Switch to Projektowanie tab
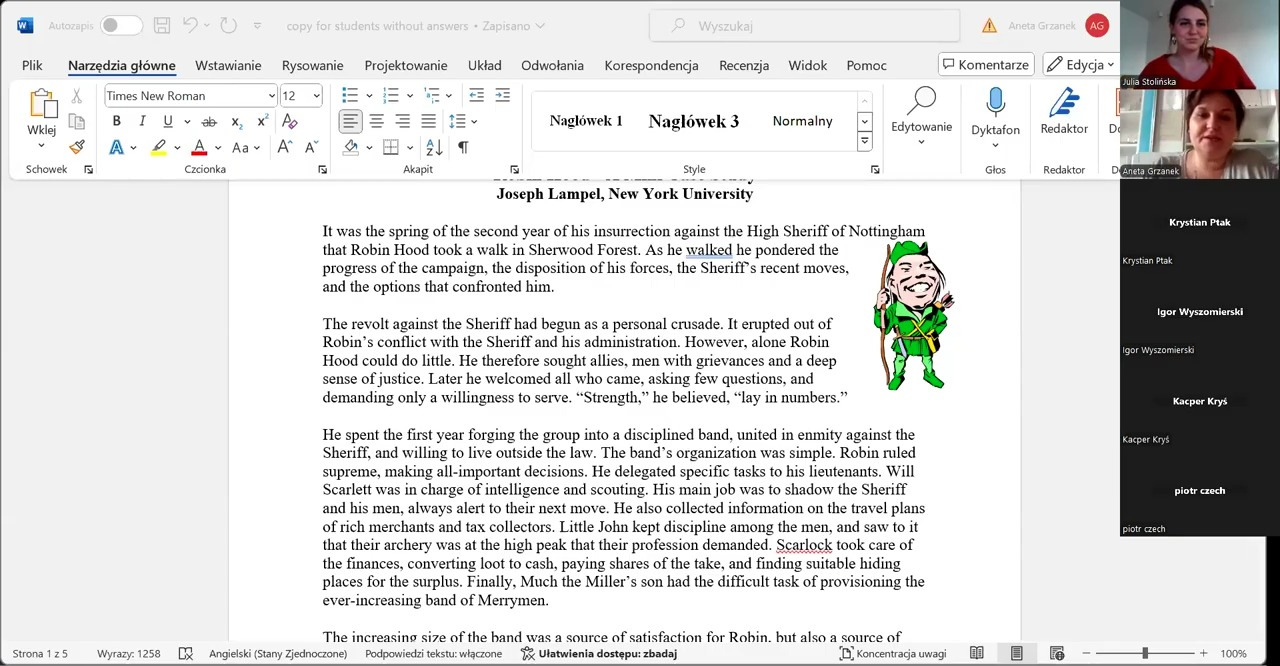 point(406,65)
